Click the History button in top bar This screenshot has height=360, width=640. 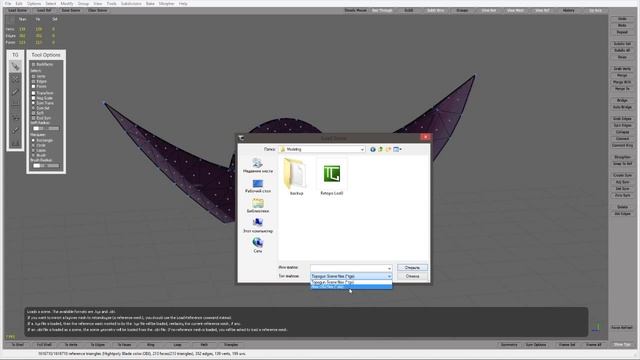[569, 10]
